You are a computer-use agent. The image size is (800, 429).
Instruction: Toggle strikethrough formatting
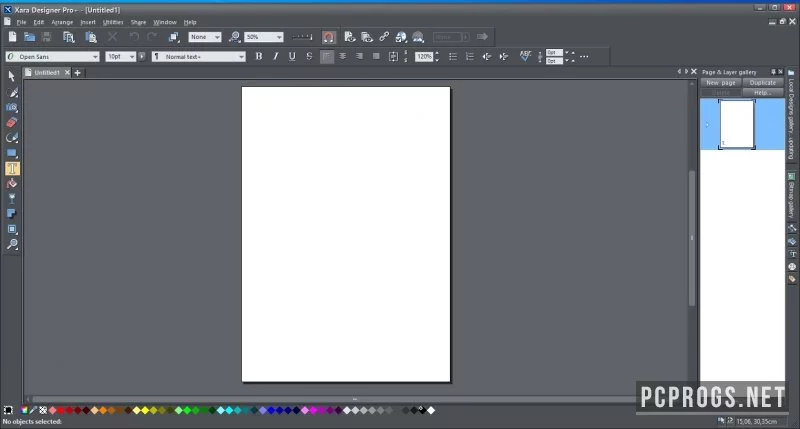(x=309, y=56)
